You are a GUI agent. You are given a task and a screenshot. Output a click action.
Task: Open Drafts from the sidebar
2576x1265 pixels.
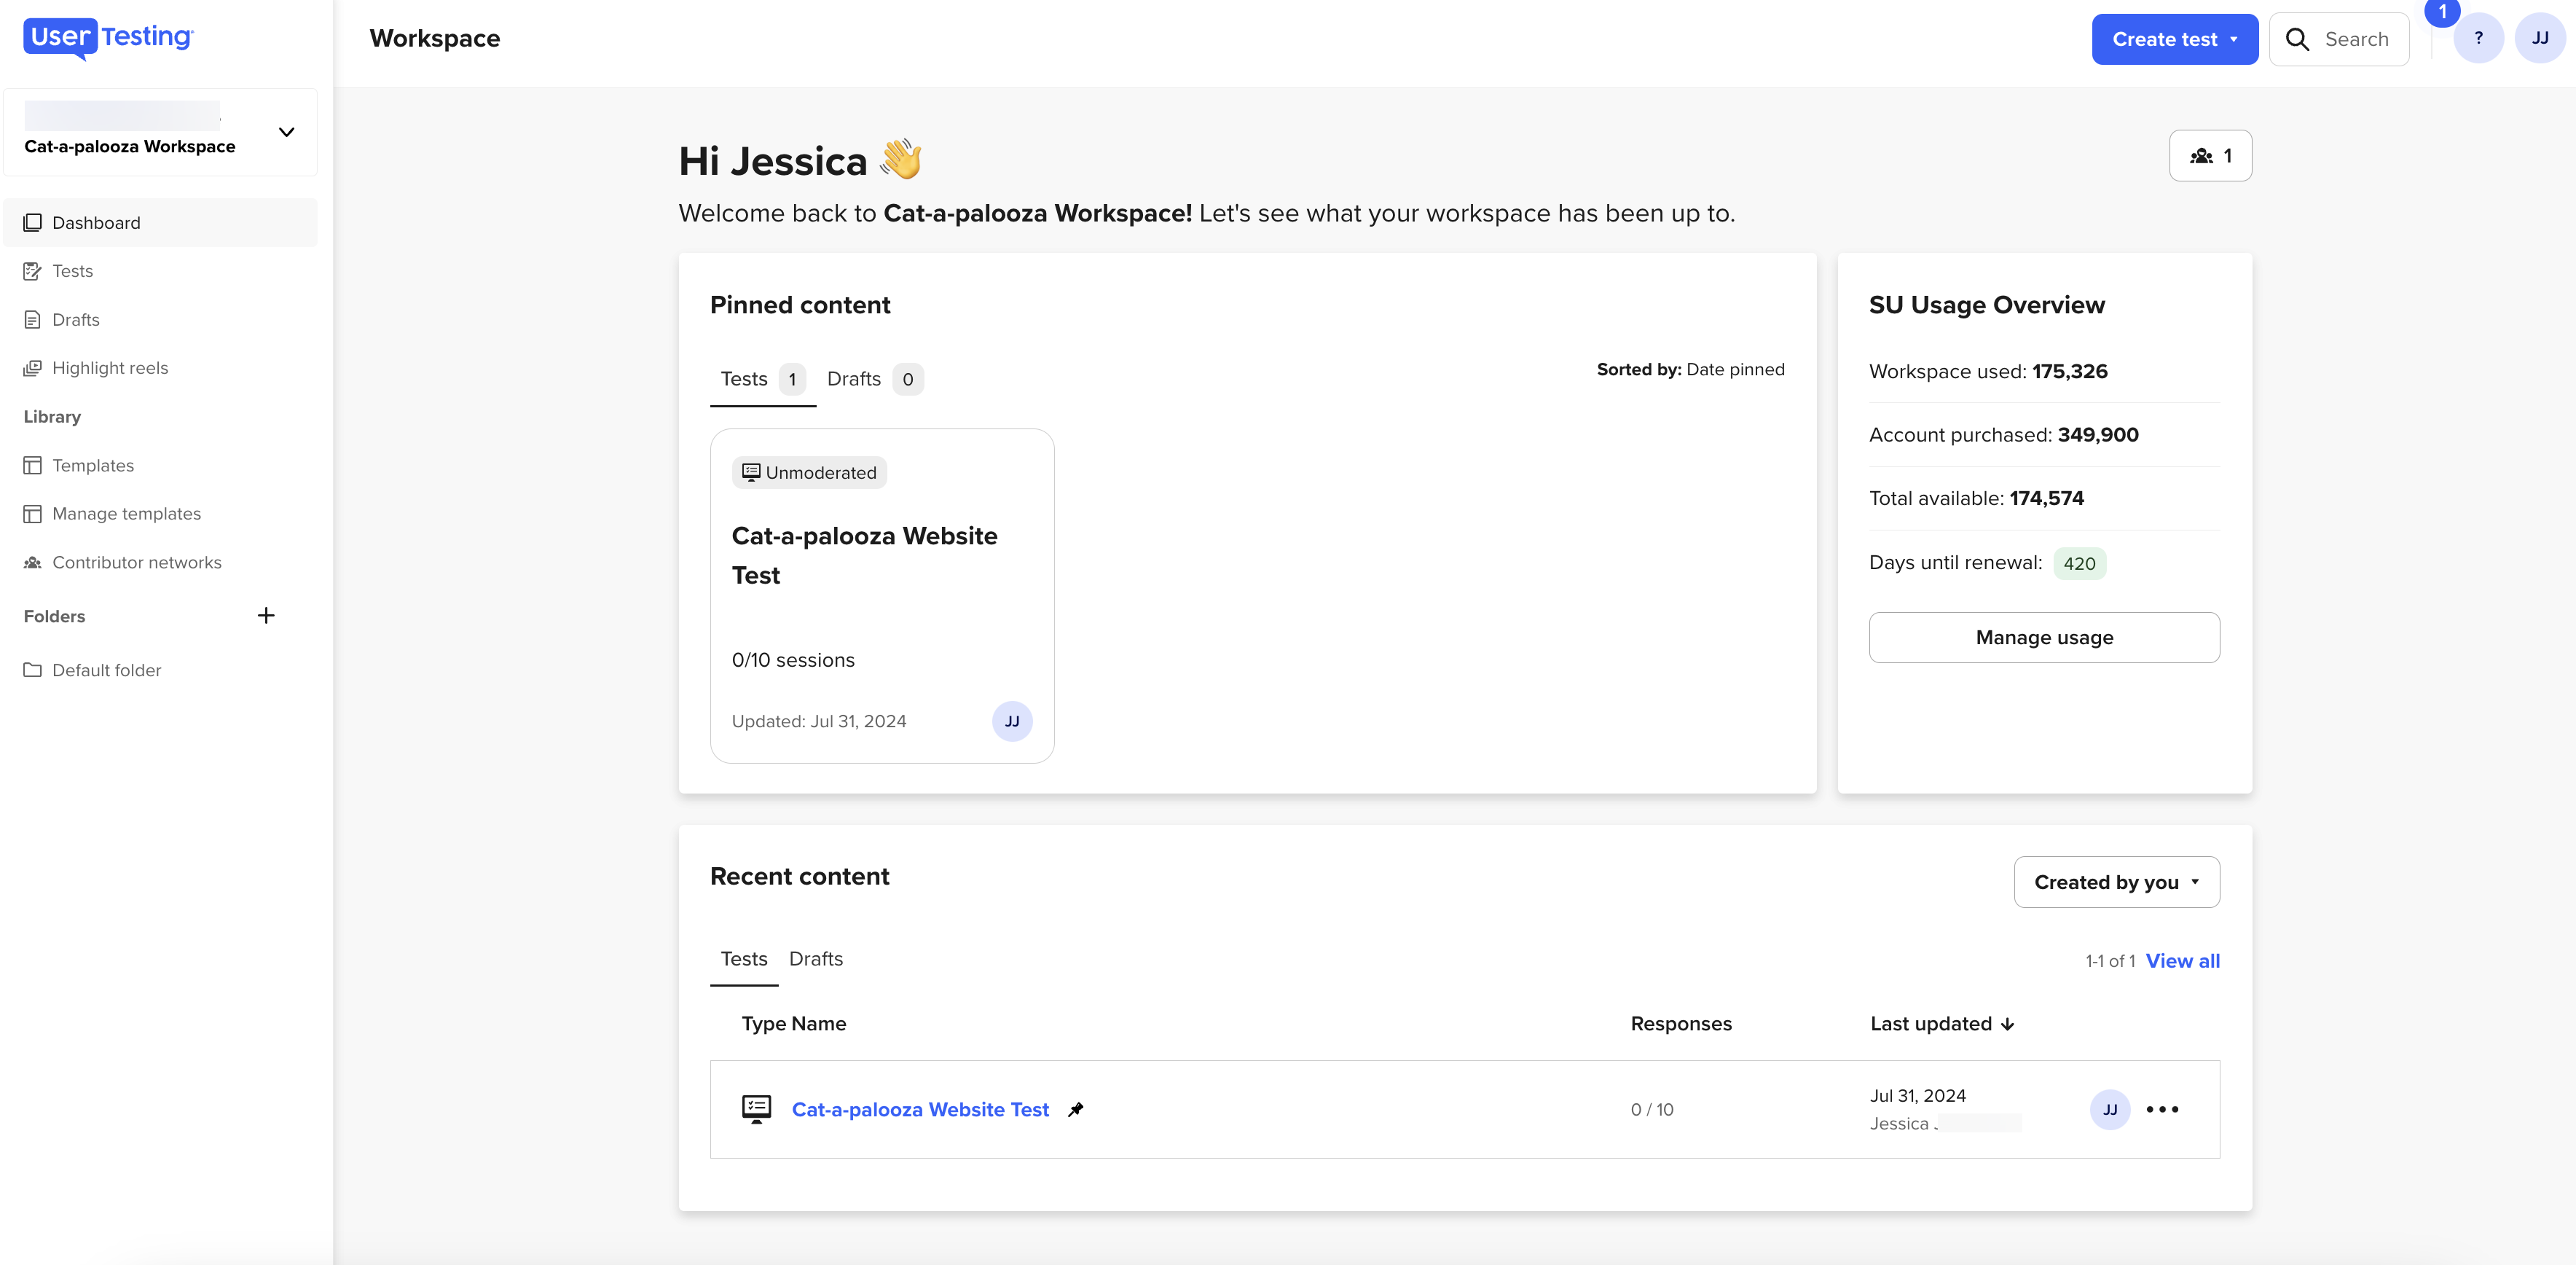pos(75,319)
